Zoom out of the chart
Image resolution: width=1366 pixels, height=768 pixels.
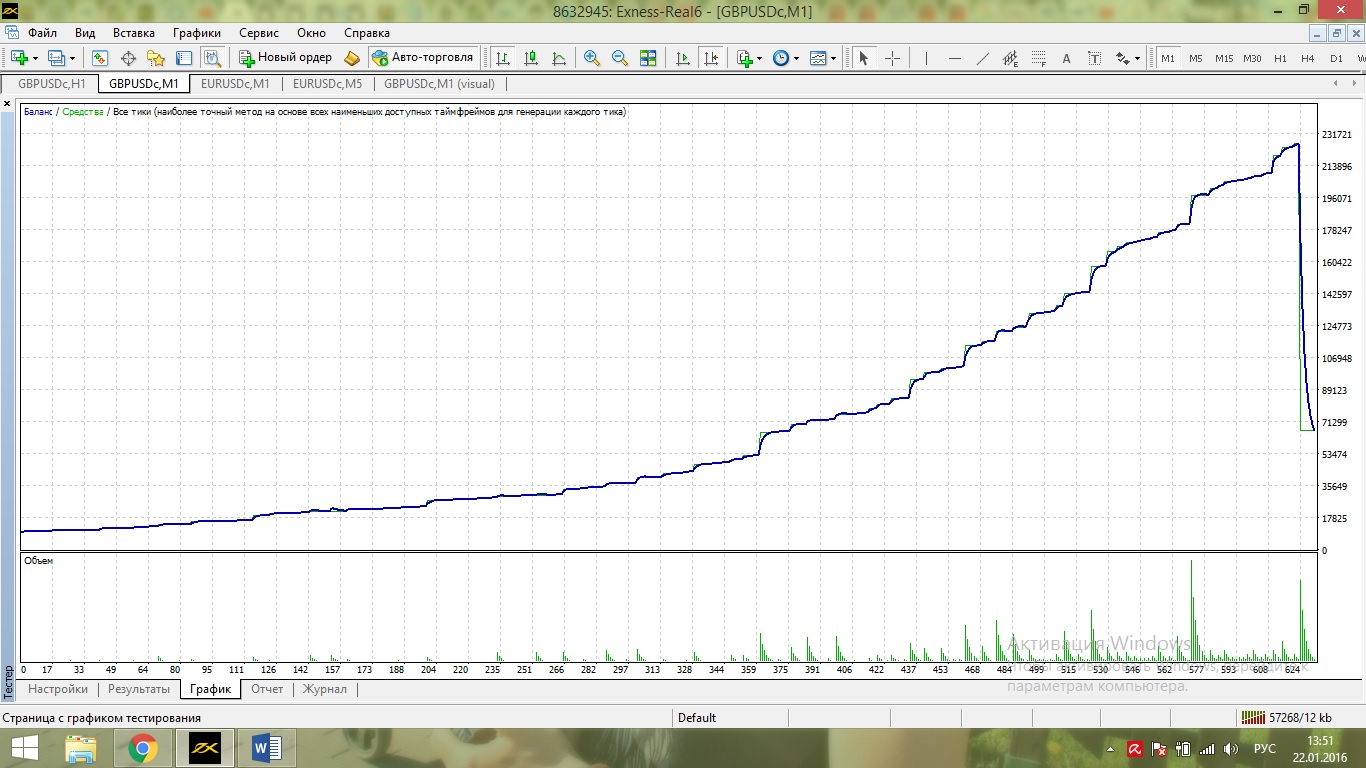[620, 58]
